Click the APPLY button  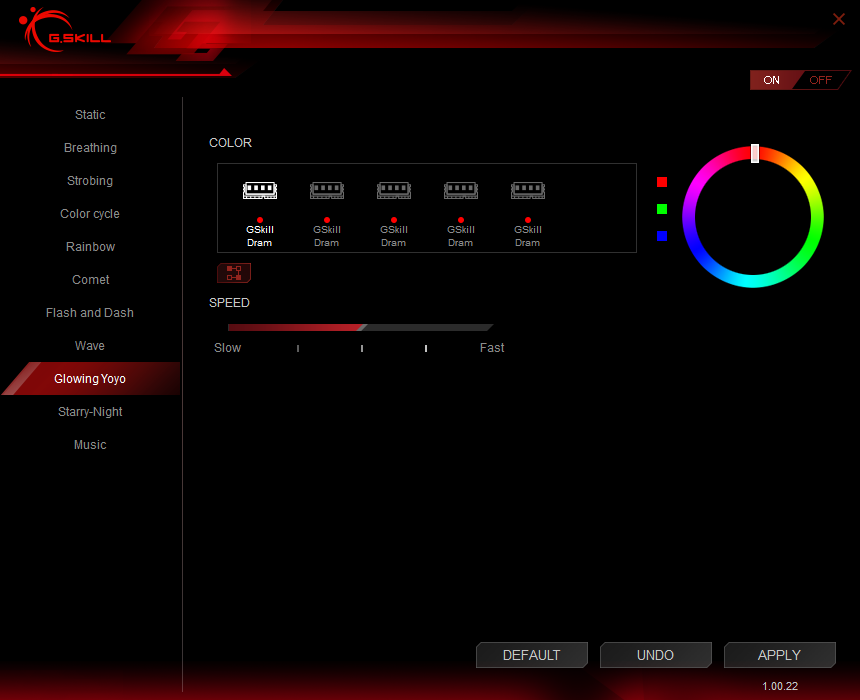(780, 655)
